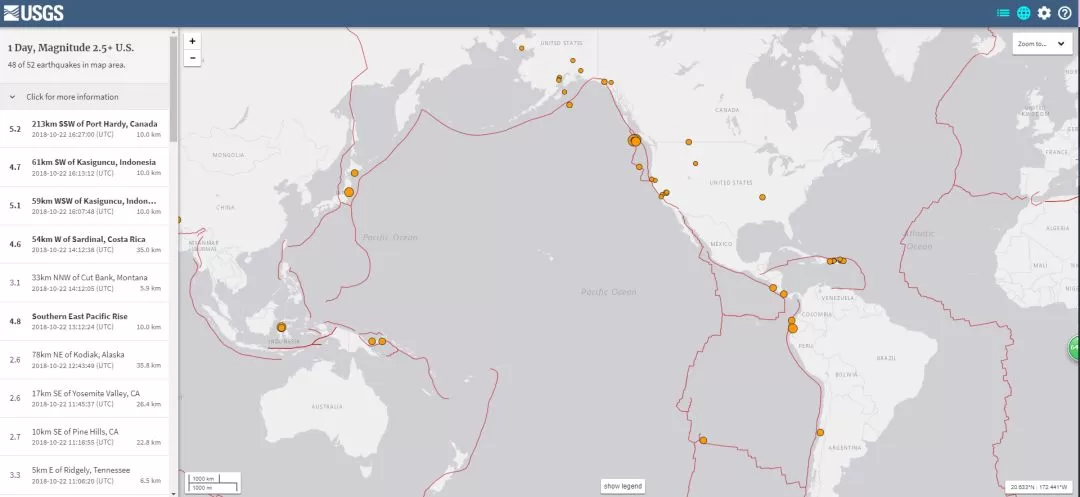The width and height of the screenshot is (1080, 497).
Task: Open the settings gear icon
Action: coord(1044,13)
